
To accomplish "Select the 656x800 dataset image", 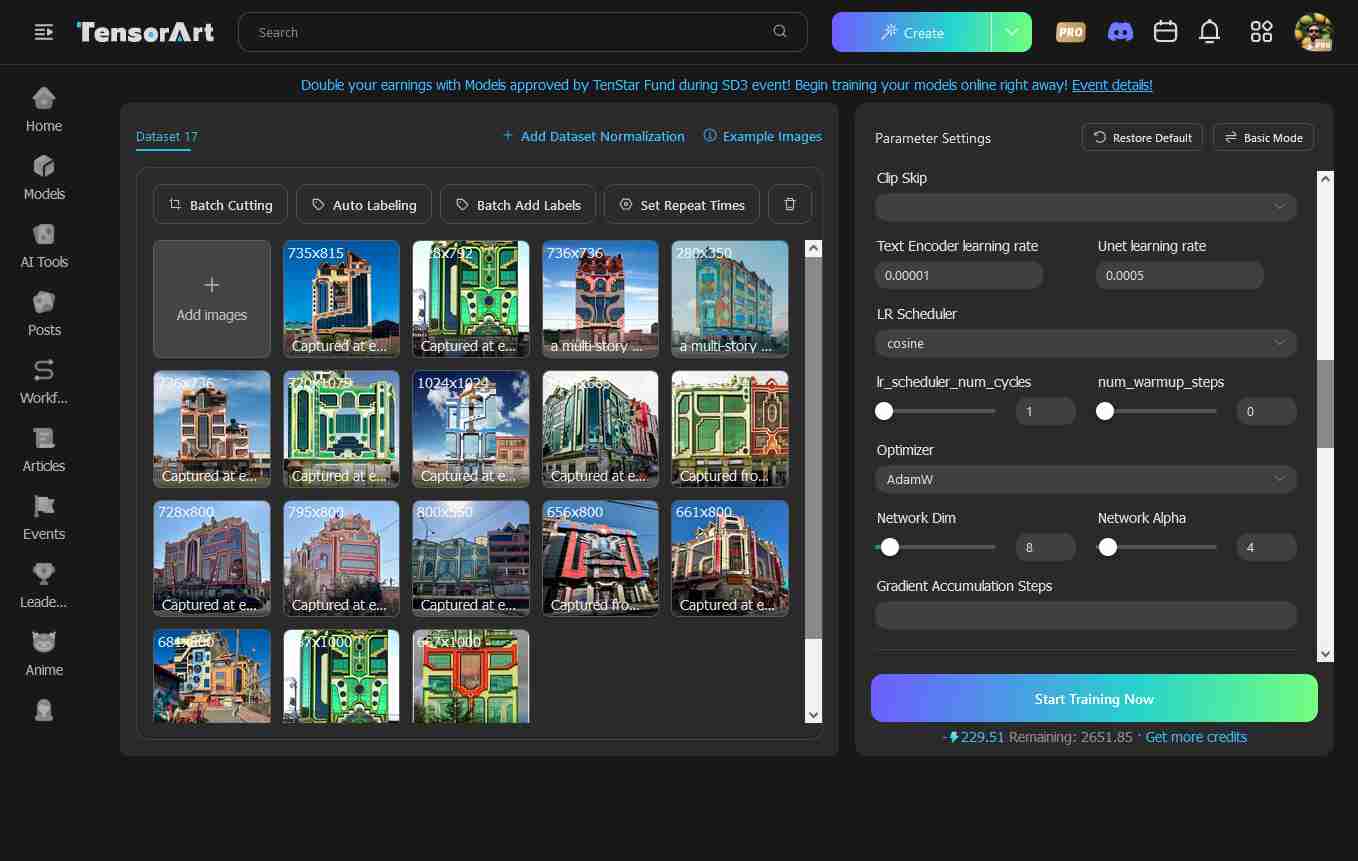I will [x=600, y=558].
